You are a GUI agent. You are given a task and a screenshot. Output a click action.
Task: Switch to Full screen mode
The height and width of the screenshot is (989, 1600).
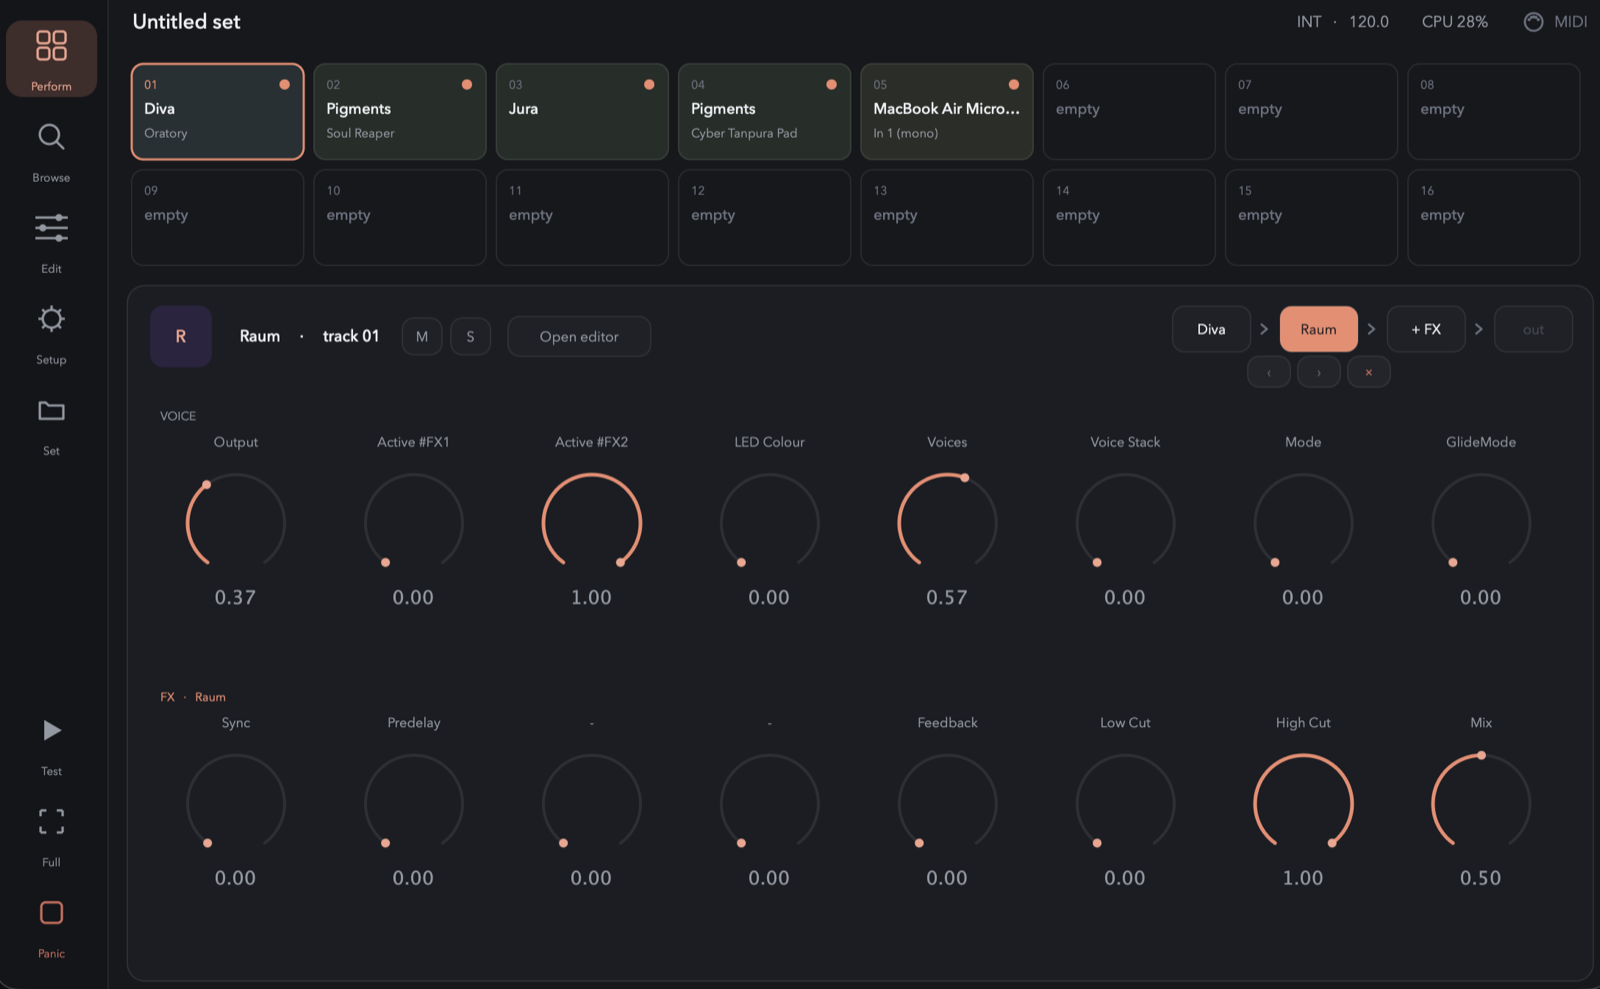coord(51,837)
